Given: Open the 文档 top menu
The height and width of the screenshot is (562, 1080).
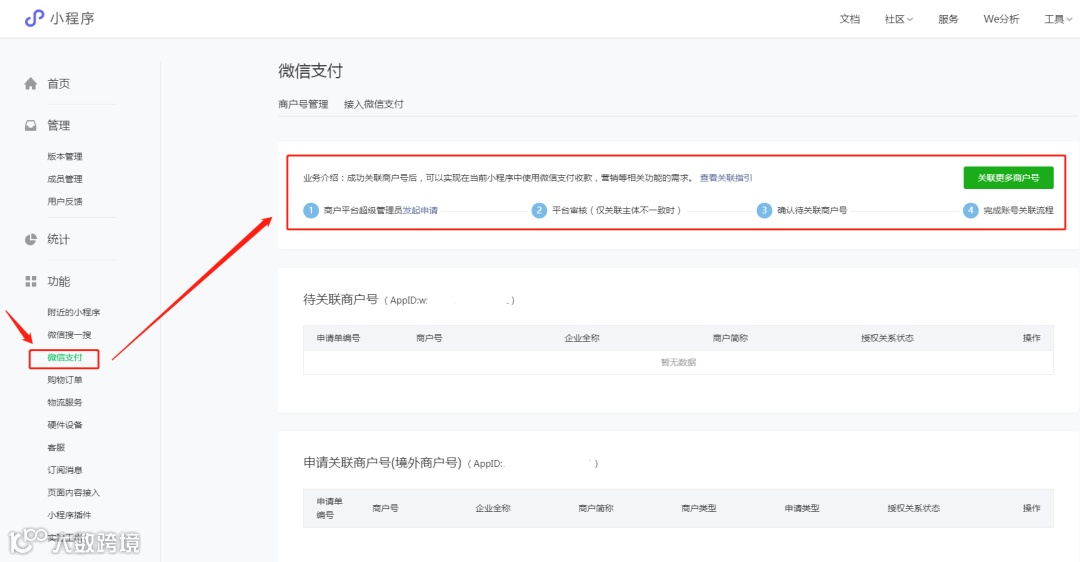Looking at the screenshot, I should tap(849, 19).
